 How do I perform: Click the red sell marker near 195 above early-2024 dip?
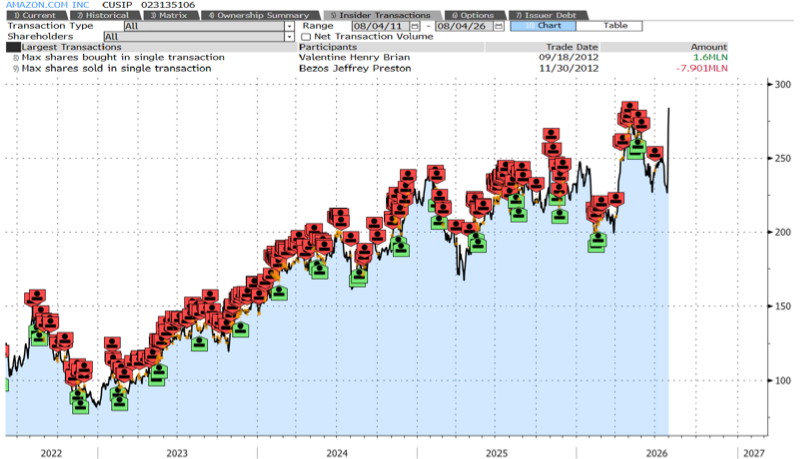pos(350,238)
